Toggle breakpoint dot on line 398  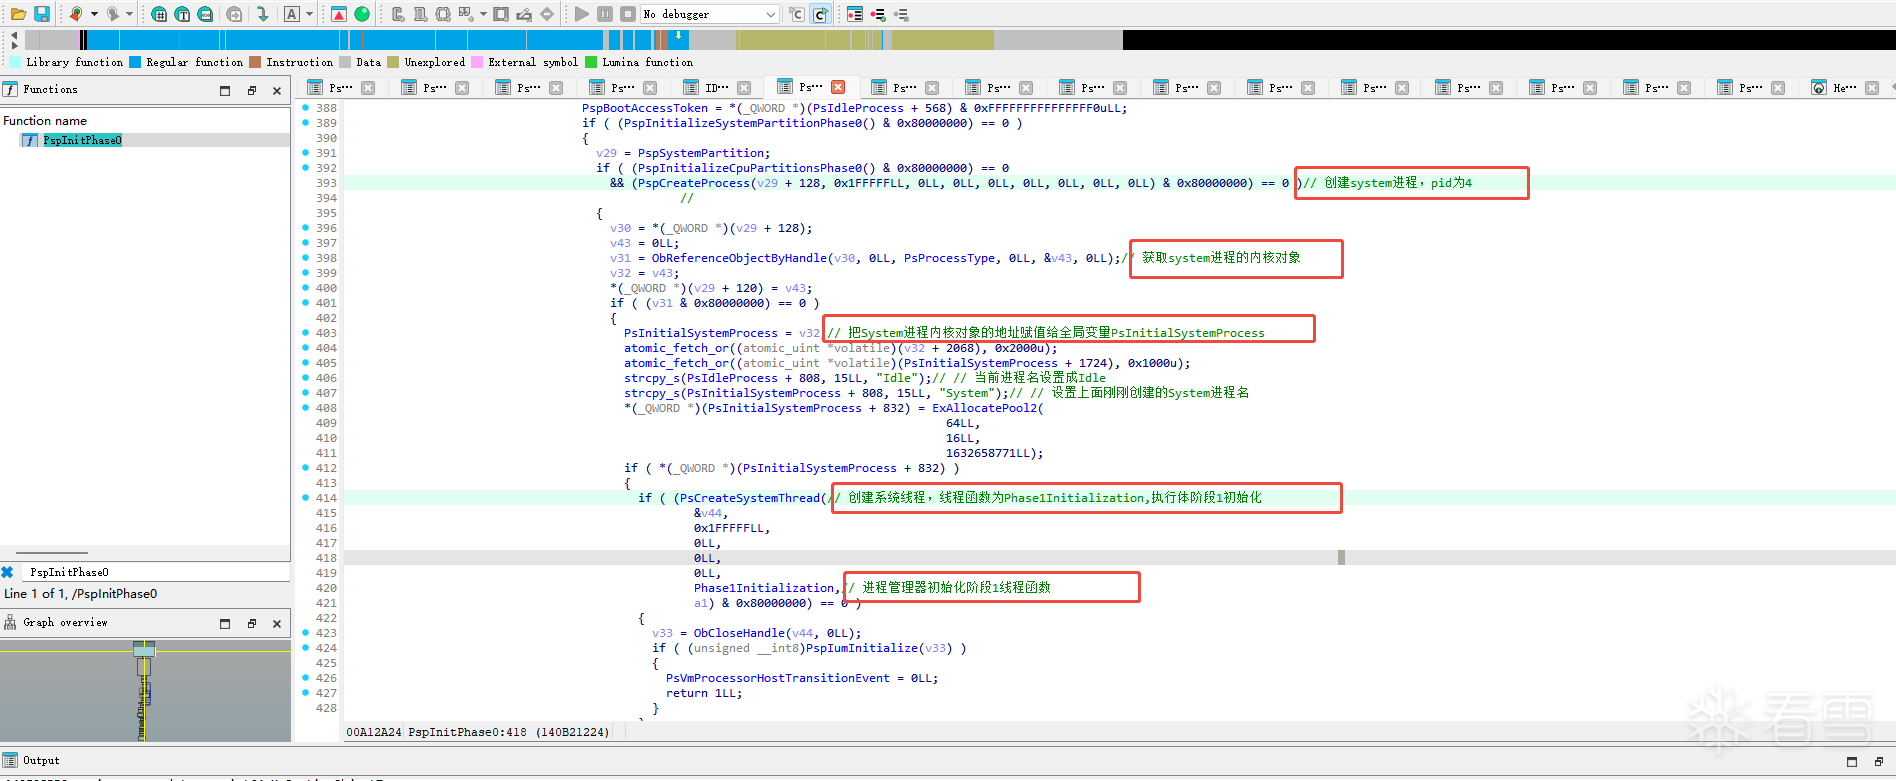coord(305,257)
